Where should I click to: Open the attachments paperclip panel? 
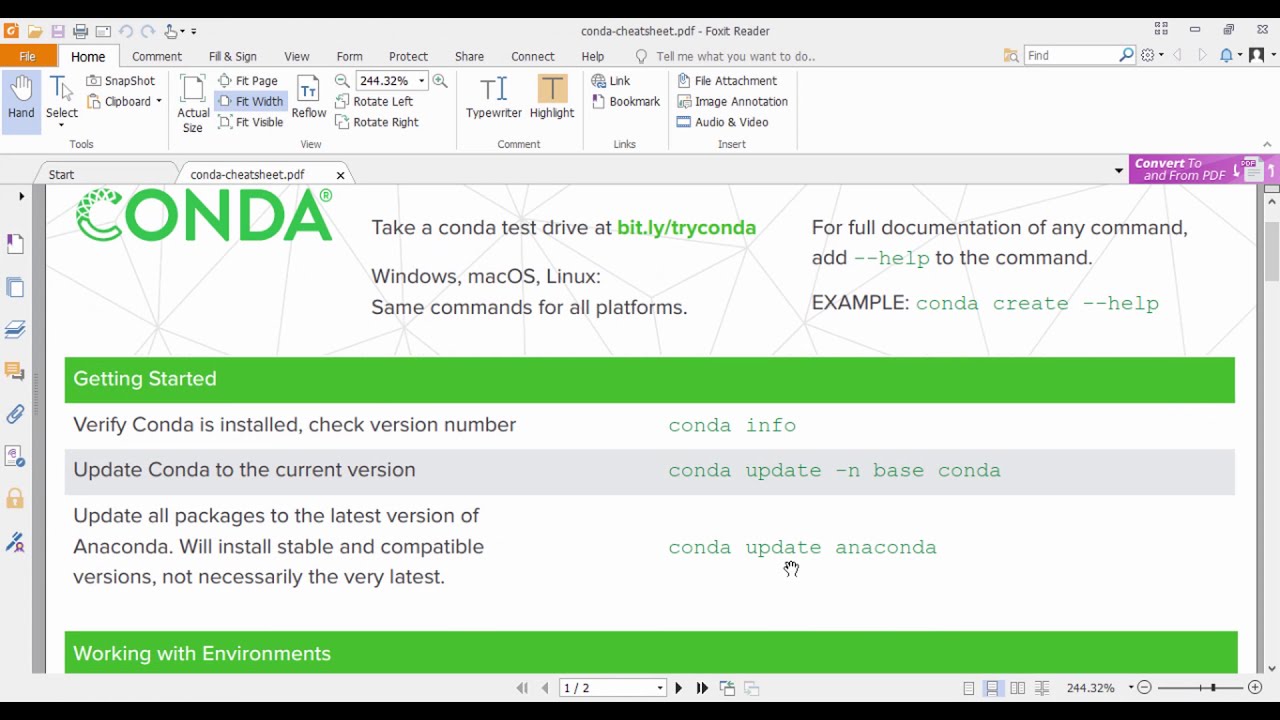15,413
